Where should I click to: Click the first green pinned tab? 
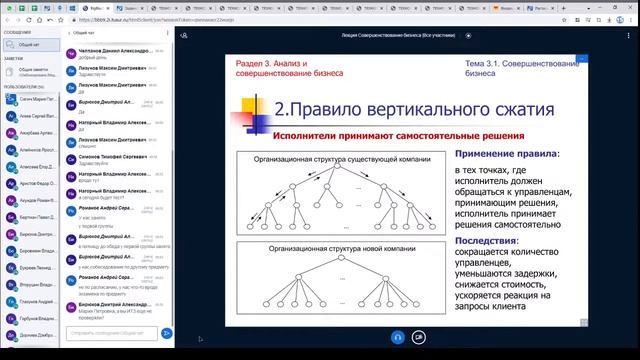(x=9, y=8)
